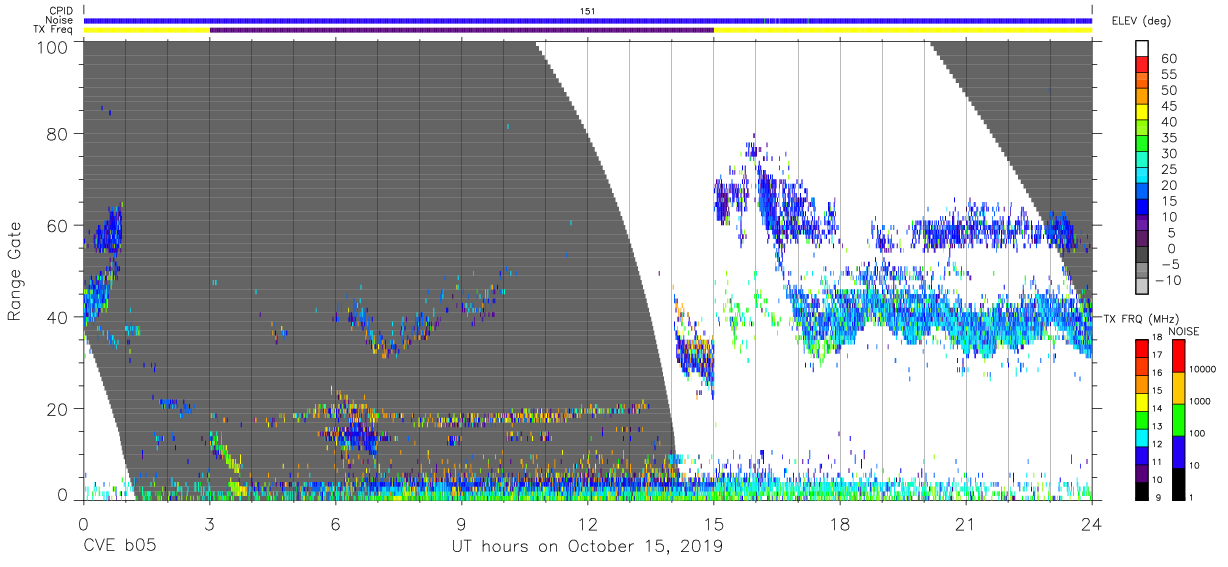Click the NOISE legend title
Screen dimensions: 1228x567
point(1184,331)
